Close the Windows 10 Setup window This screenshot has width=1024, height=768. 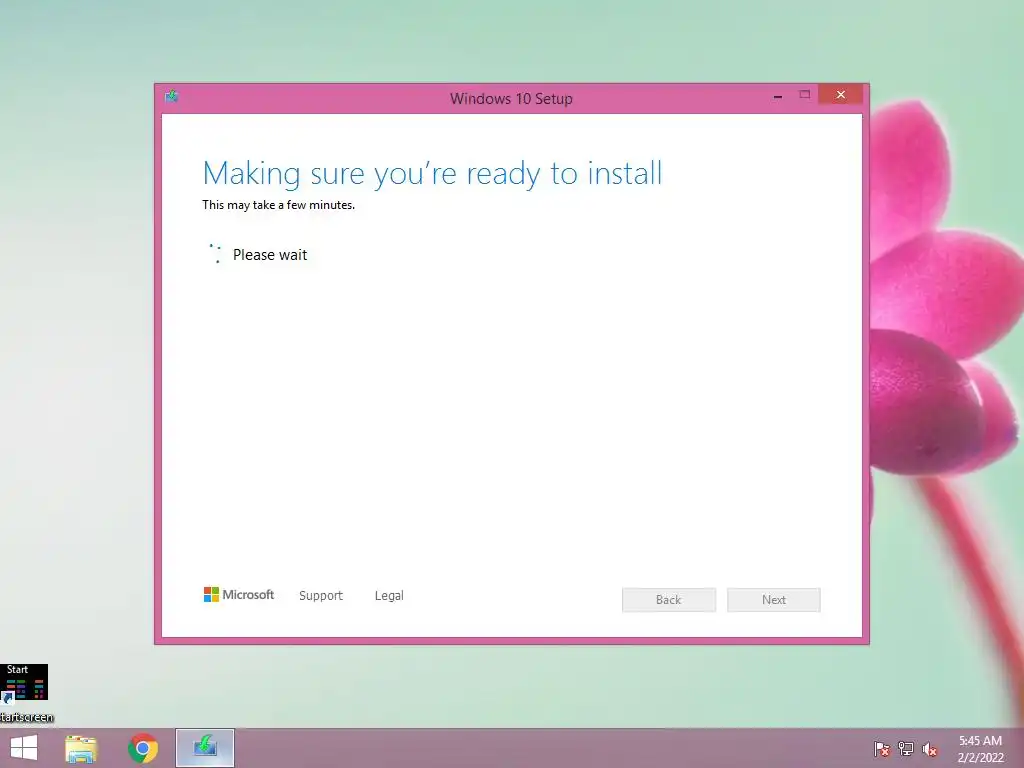click(x=840, y=95)
